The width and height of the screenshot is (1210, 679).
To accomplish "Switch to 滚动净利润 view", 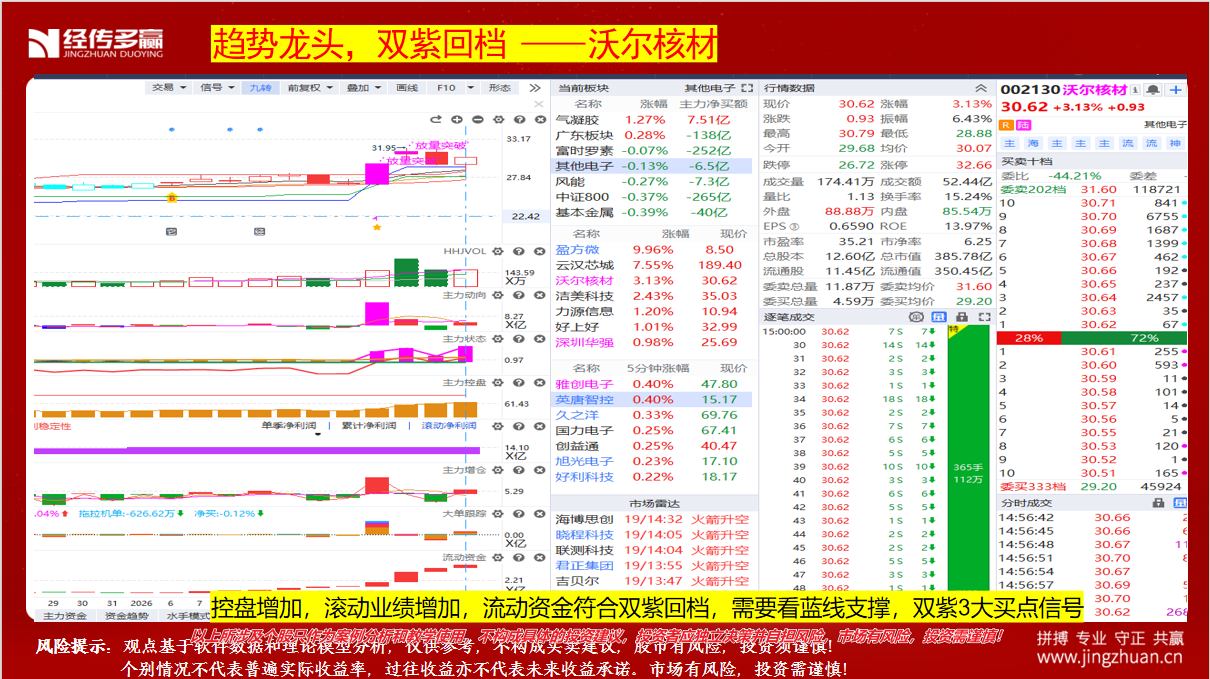I will (448, 426).
